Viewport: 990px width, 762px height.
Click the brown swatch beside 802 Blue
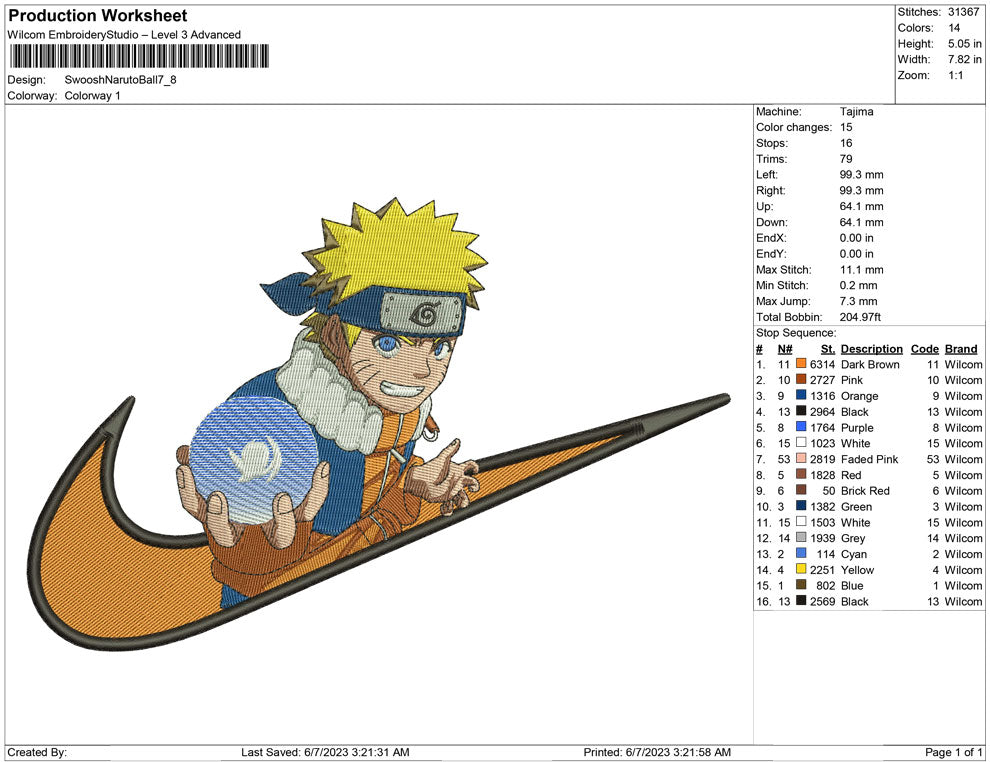pyautogui.click(x=801, y=585)
